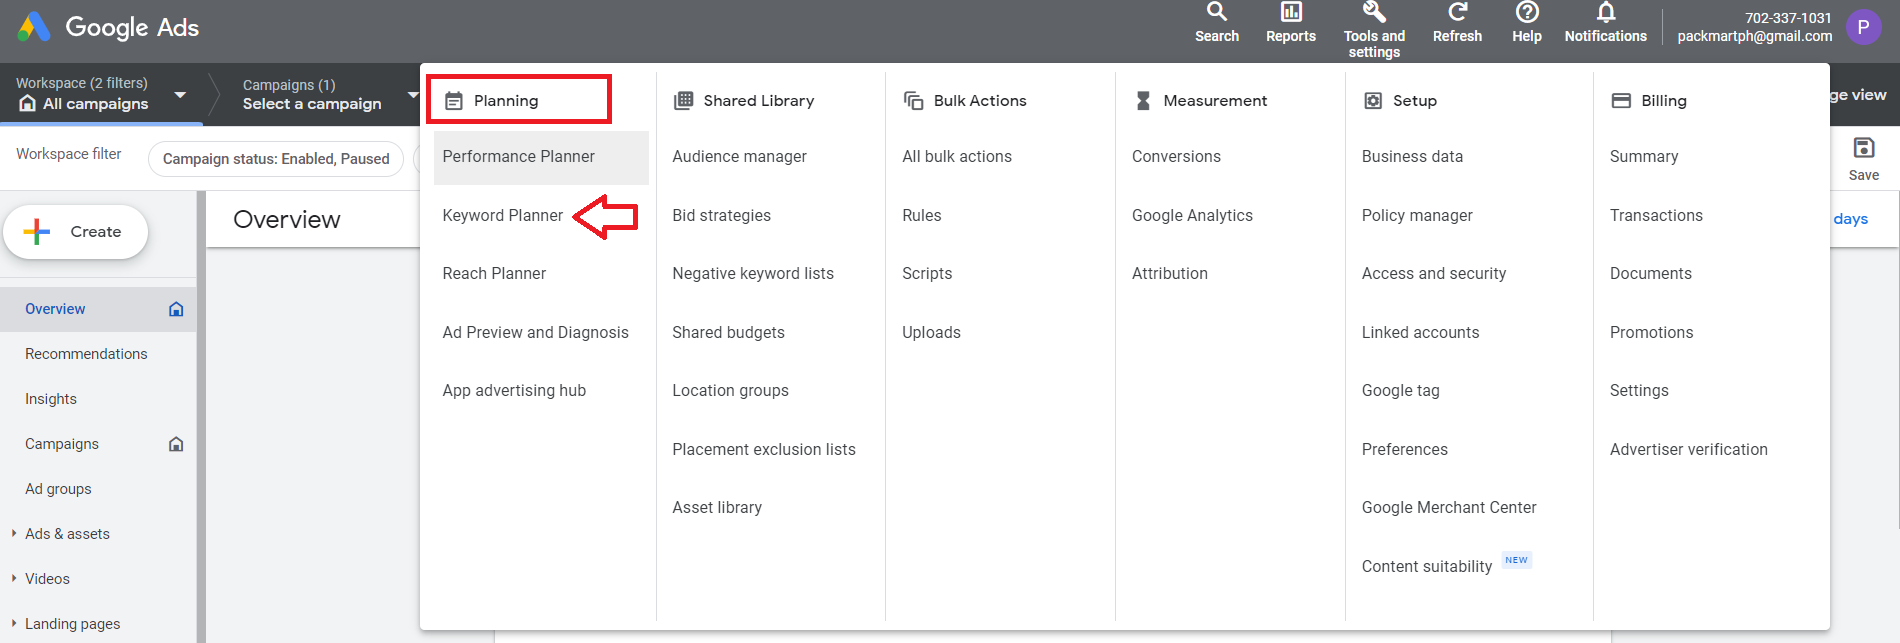This screenshot has height=643, width=1900.
Task: Open Uploads under Bulk Actions
Action: (x=931, y=332)
